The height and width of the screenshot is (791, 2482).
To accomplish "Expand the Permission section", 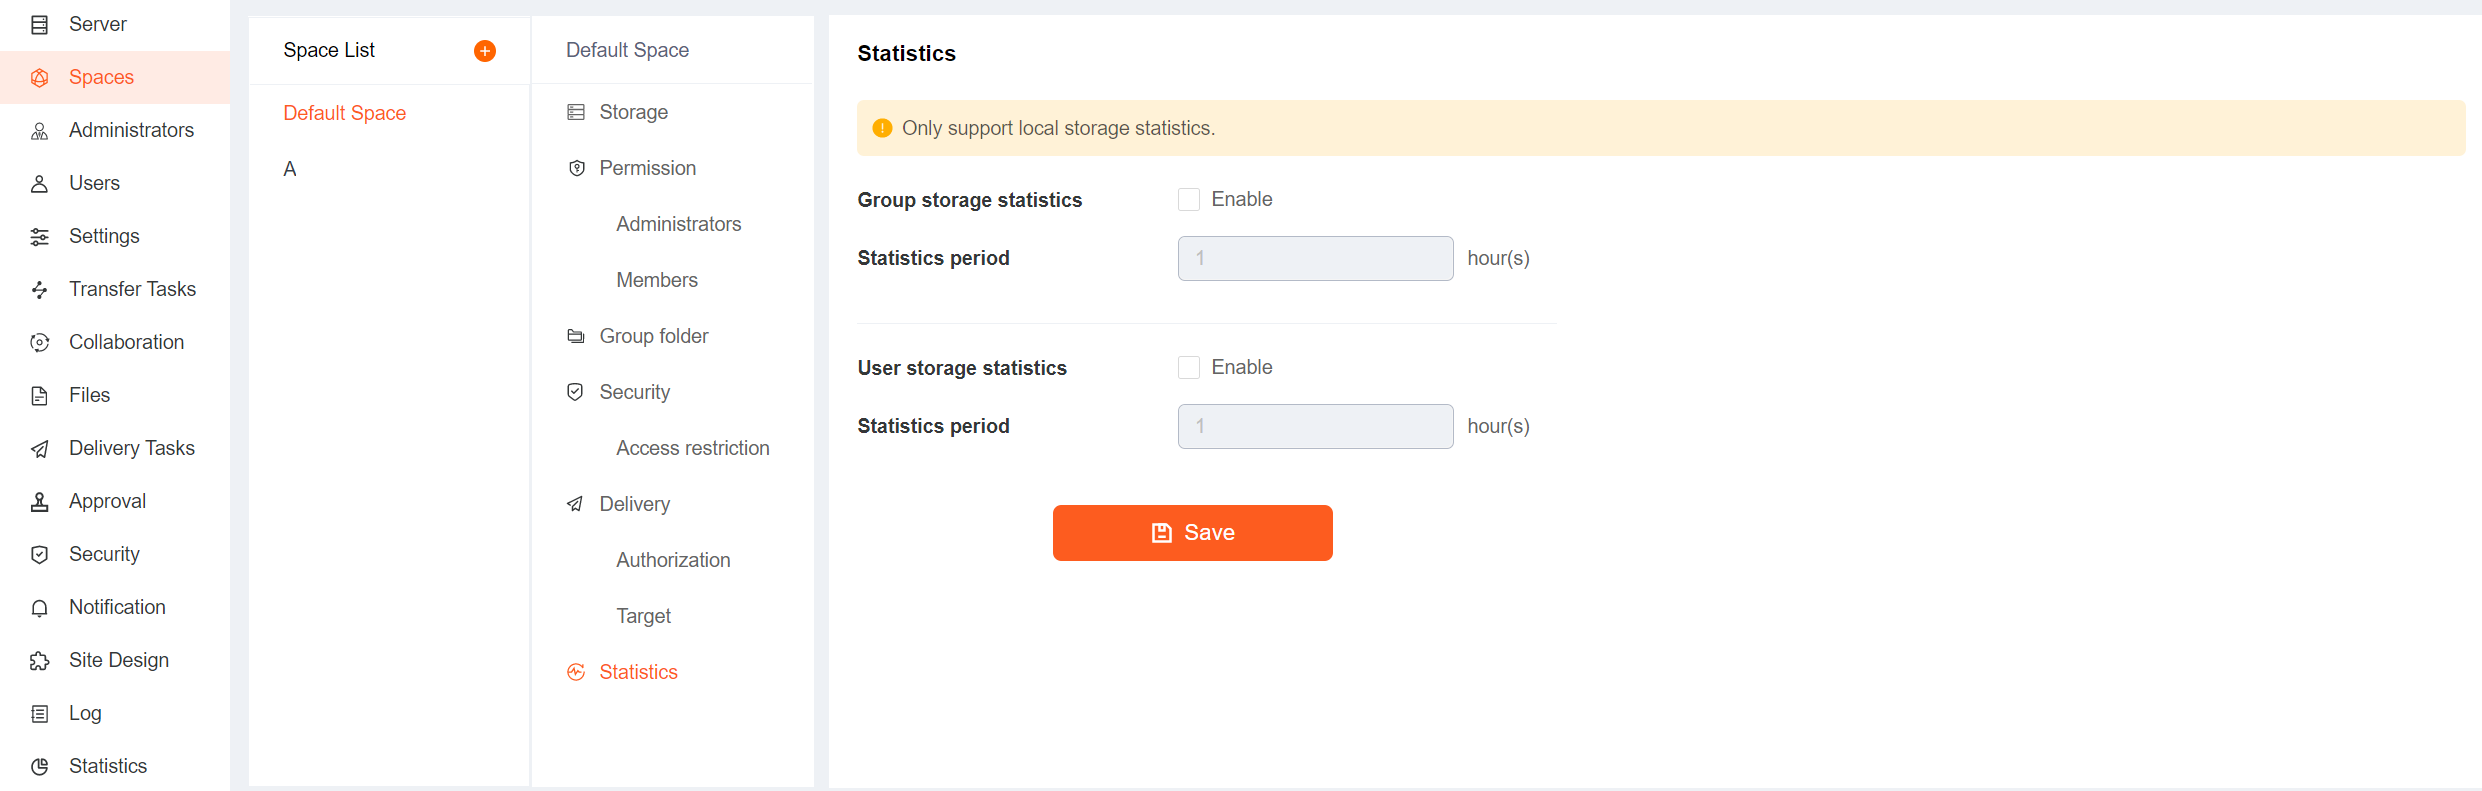I will 647,168.
